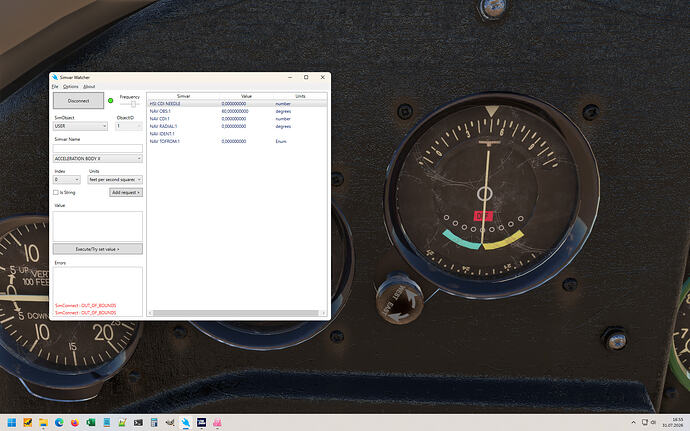Click the green connection status indicator

pos(110,101)
